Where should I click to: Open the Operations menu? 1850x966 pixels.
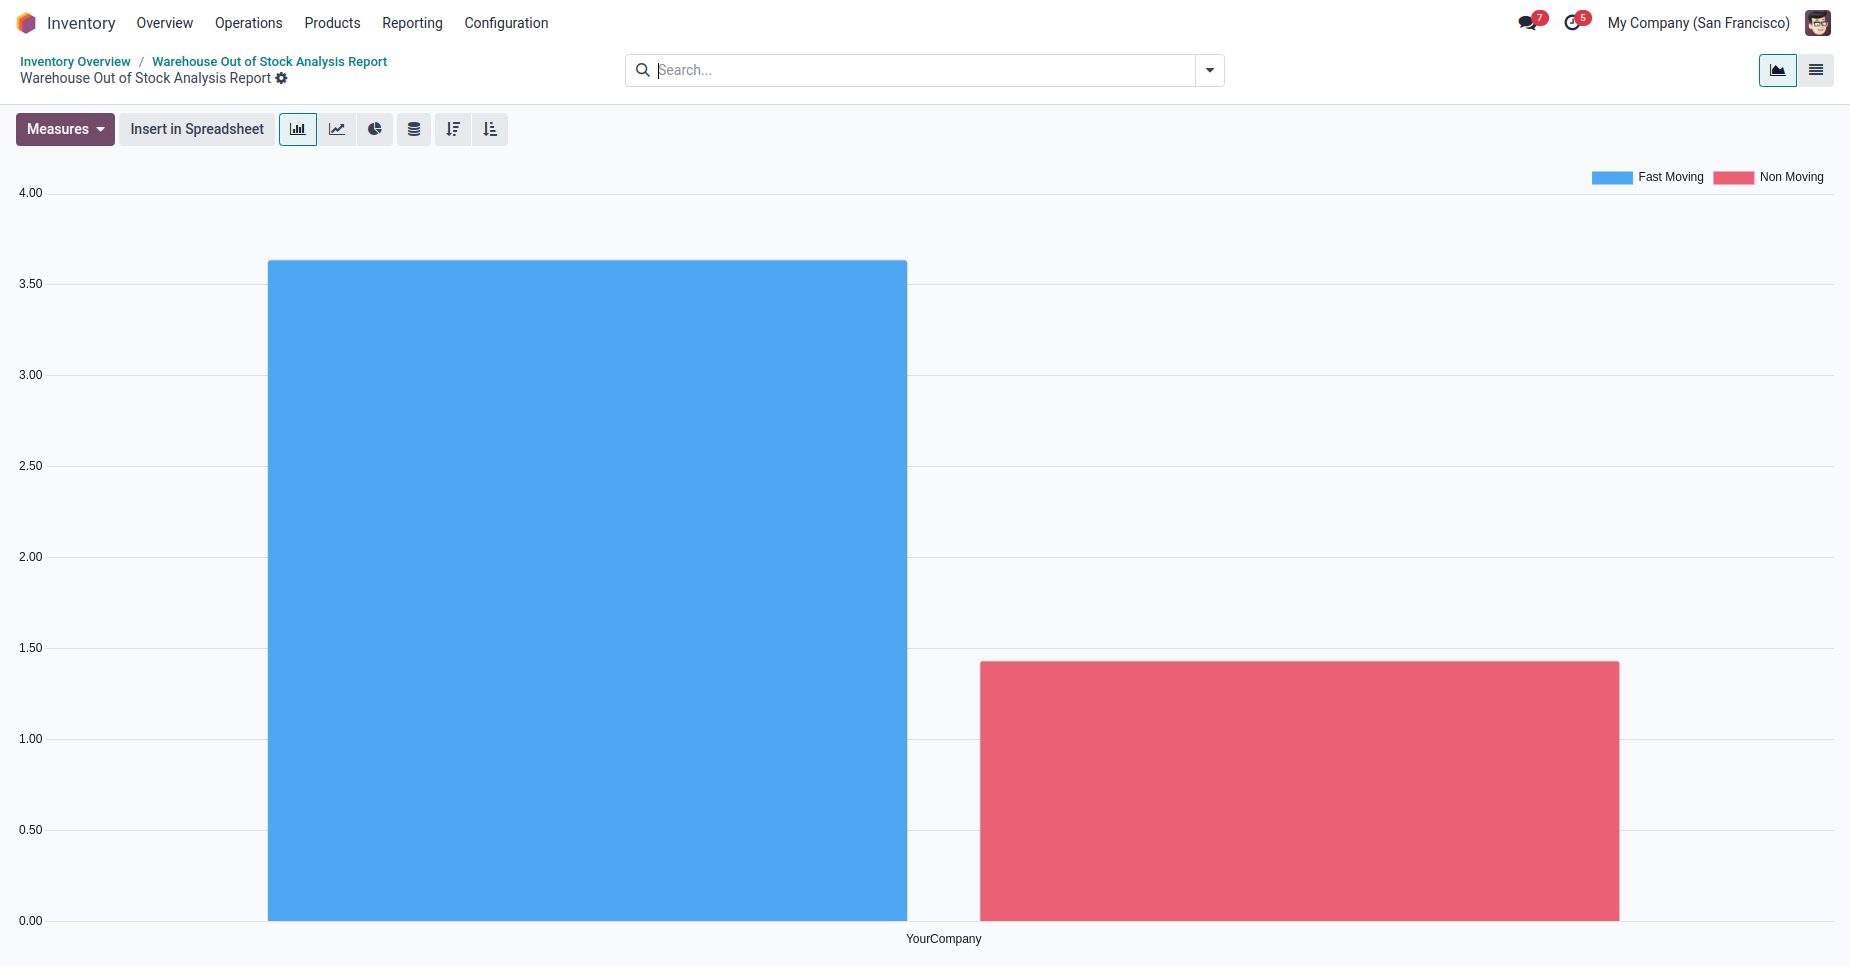[x=249, y=23]
